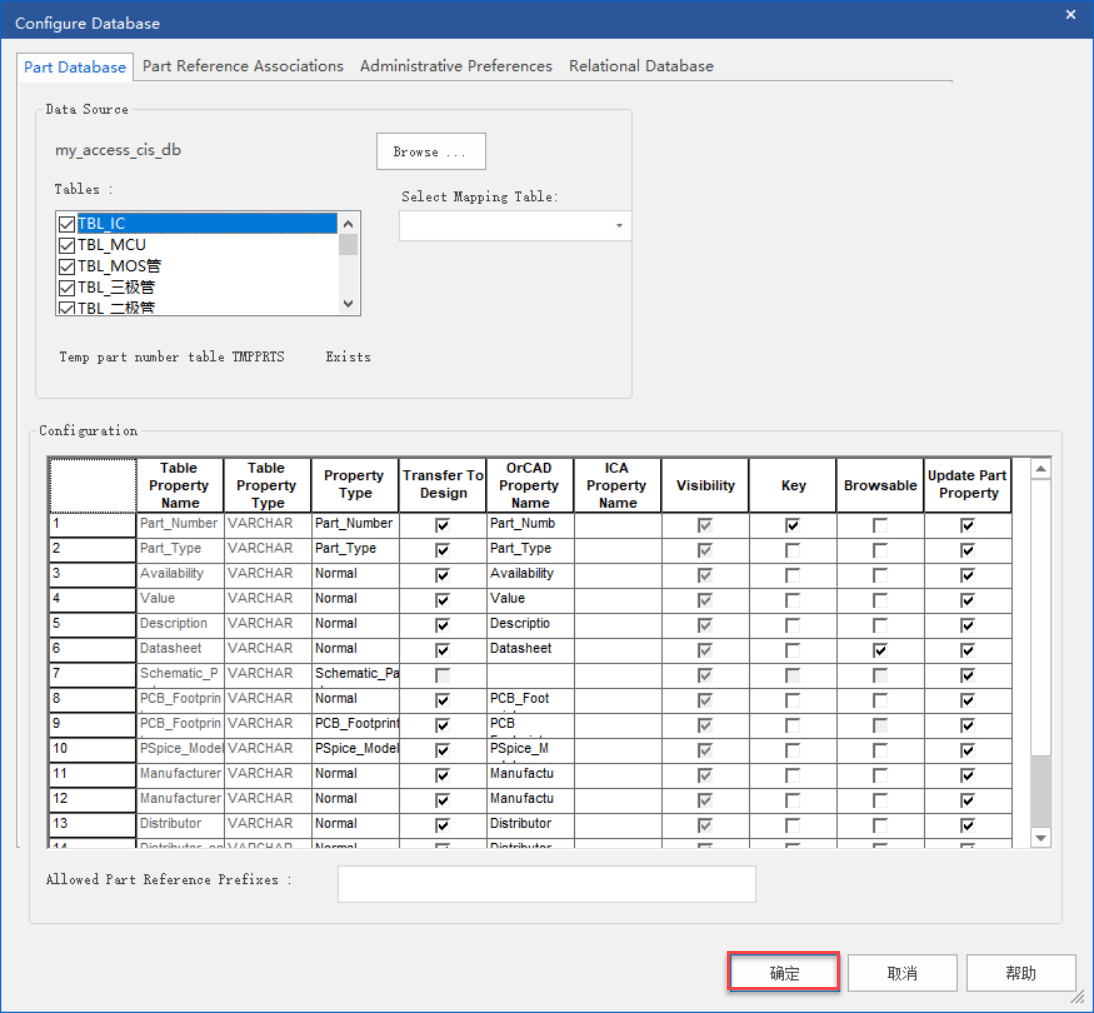Click the Browse button for data source
1094x1013 pixels.
[431, 152]
